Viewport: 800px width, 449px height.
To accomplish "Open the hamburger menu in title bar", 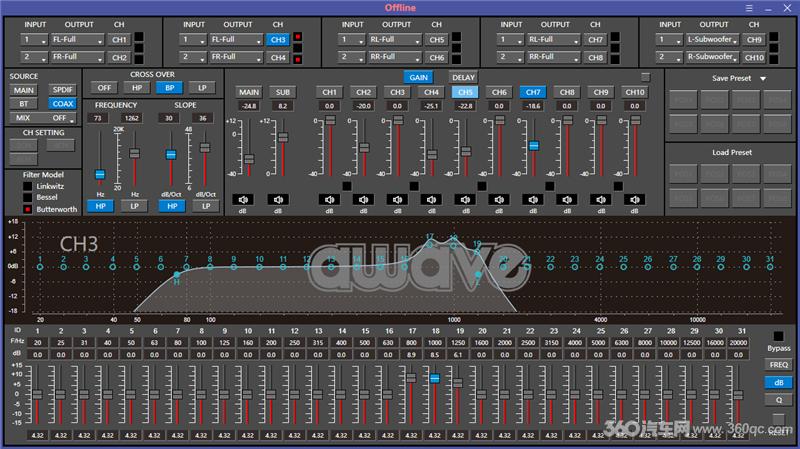I will (x=749, y=8).
